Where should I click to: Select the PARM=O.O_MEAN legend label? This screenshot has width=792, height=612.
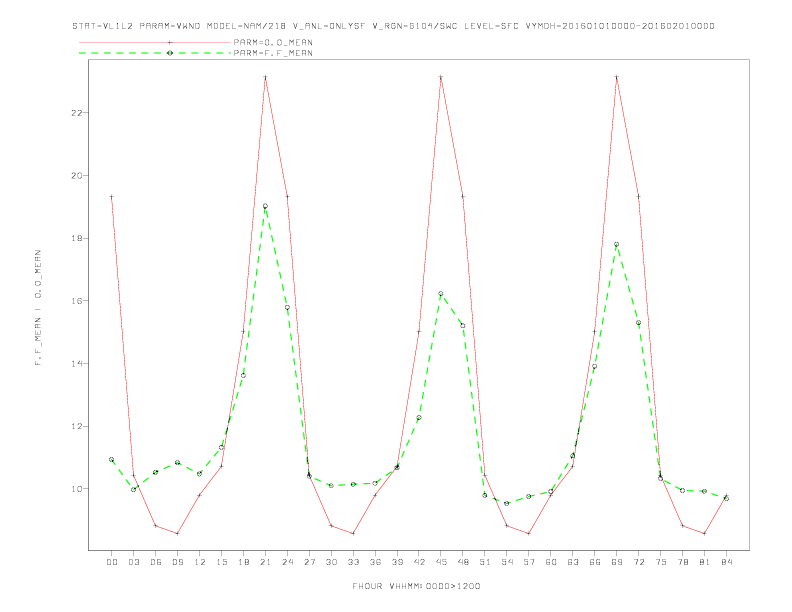click(273, 42)
